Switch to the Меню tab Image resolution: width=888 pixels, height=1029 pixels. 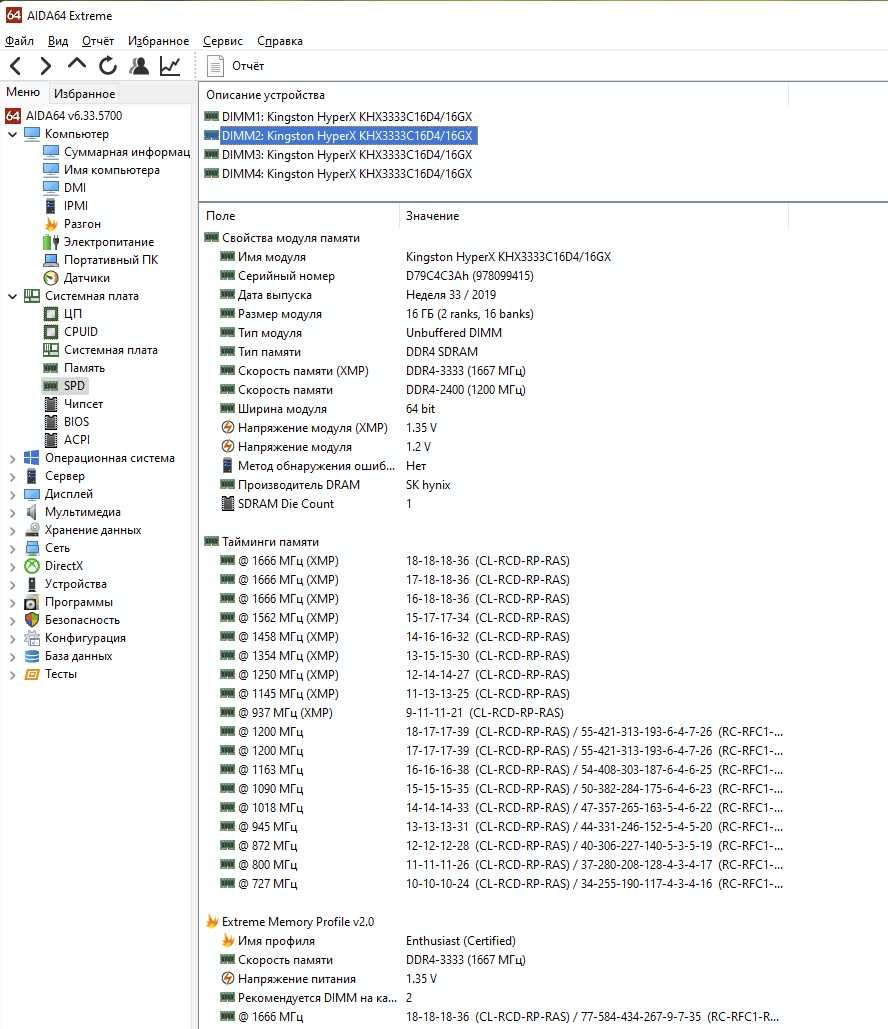tap(23, 93)
